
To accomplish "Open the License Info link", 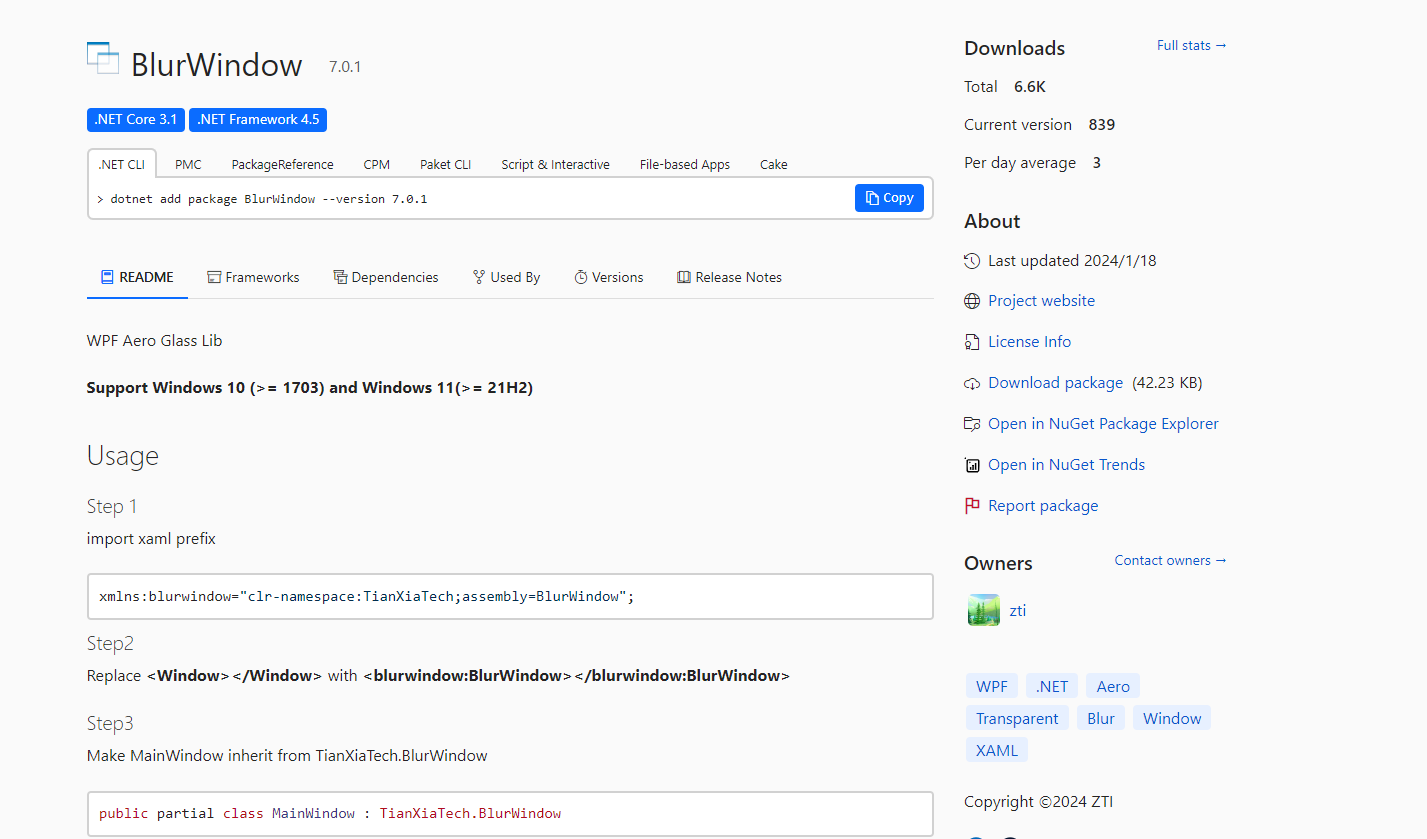I will click(1029, 342).
